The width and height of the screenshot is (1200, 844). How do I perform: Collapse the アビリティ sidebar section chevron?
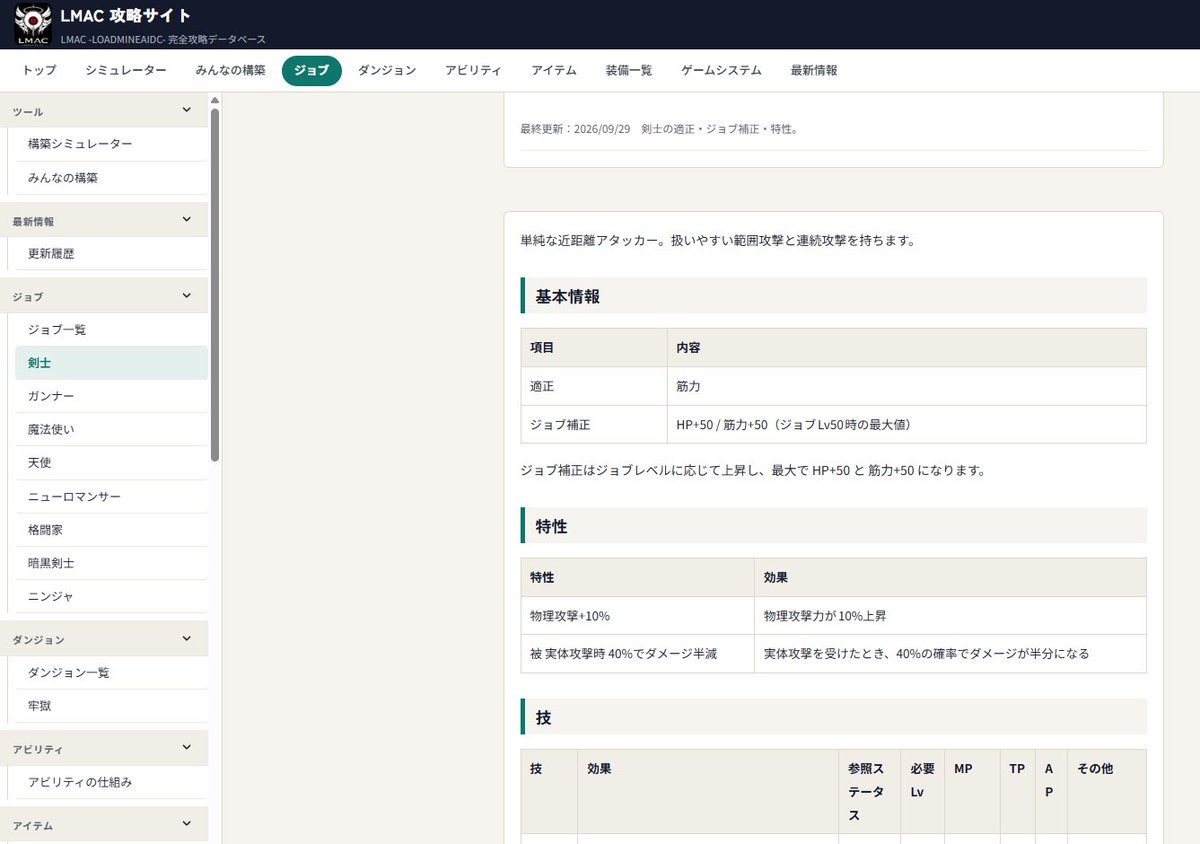click(186, 748)
